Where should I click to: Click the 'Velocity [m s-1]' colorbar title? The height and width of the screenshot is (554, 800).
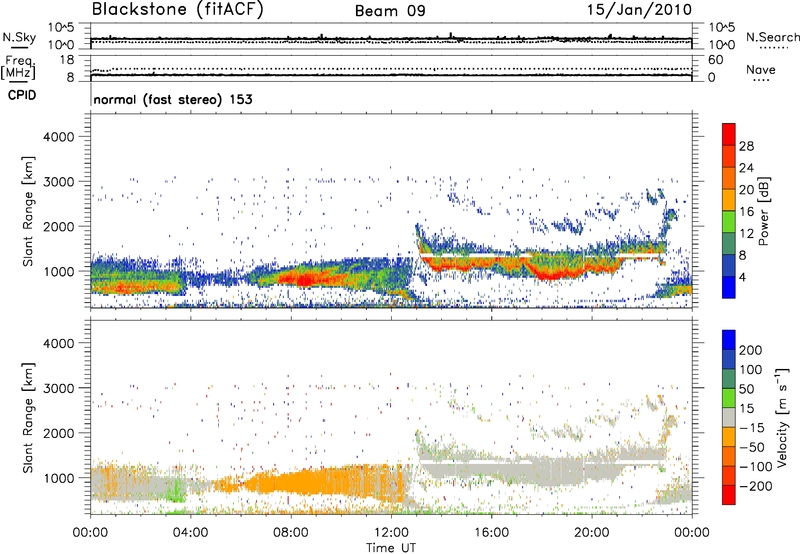pos(782,417)
